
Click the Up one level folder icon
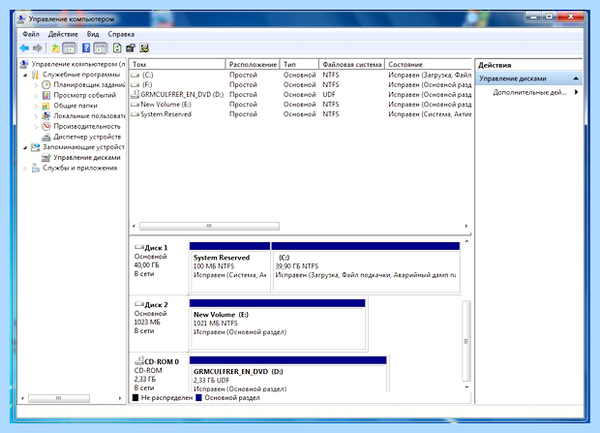[x=55, y=48]
